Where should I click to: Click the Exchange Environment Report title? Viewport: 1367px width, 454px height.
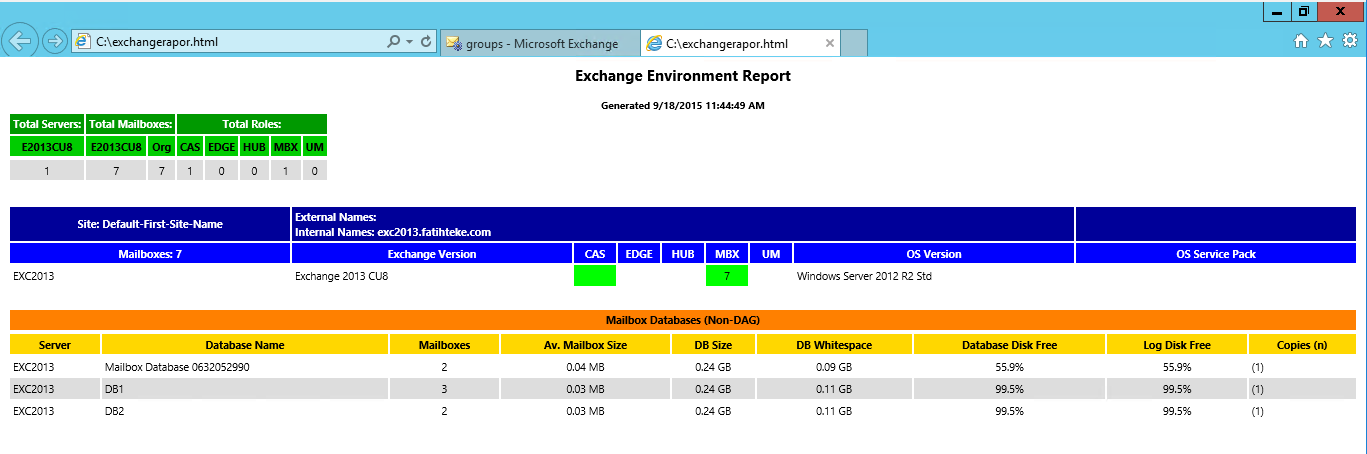(x=683, y=76)
